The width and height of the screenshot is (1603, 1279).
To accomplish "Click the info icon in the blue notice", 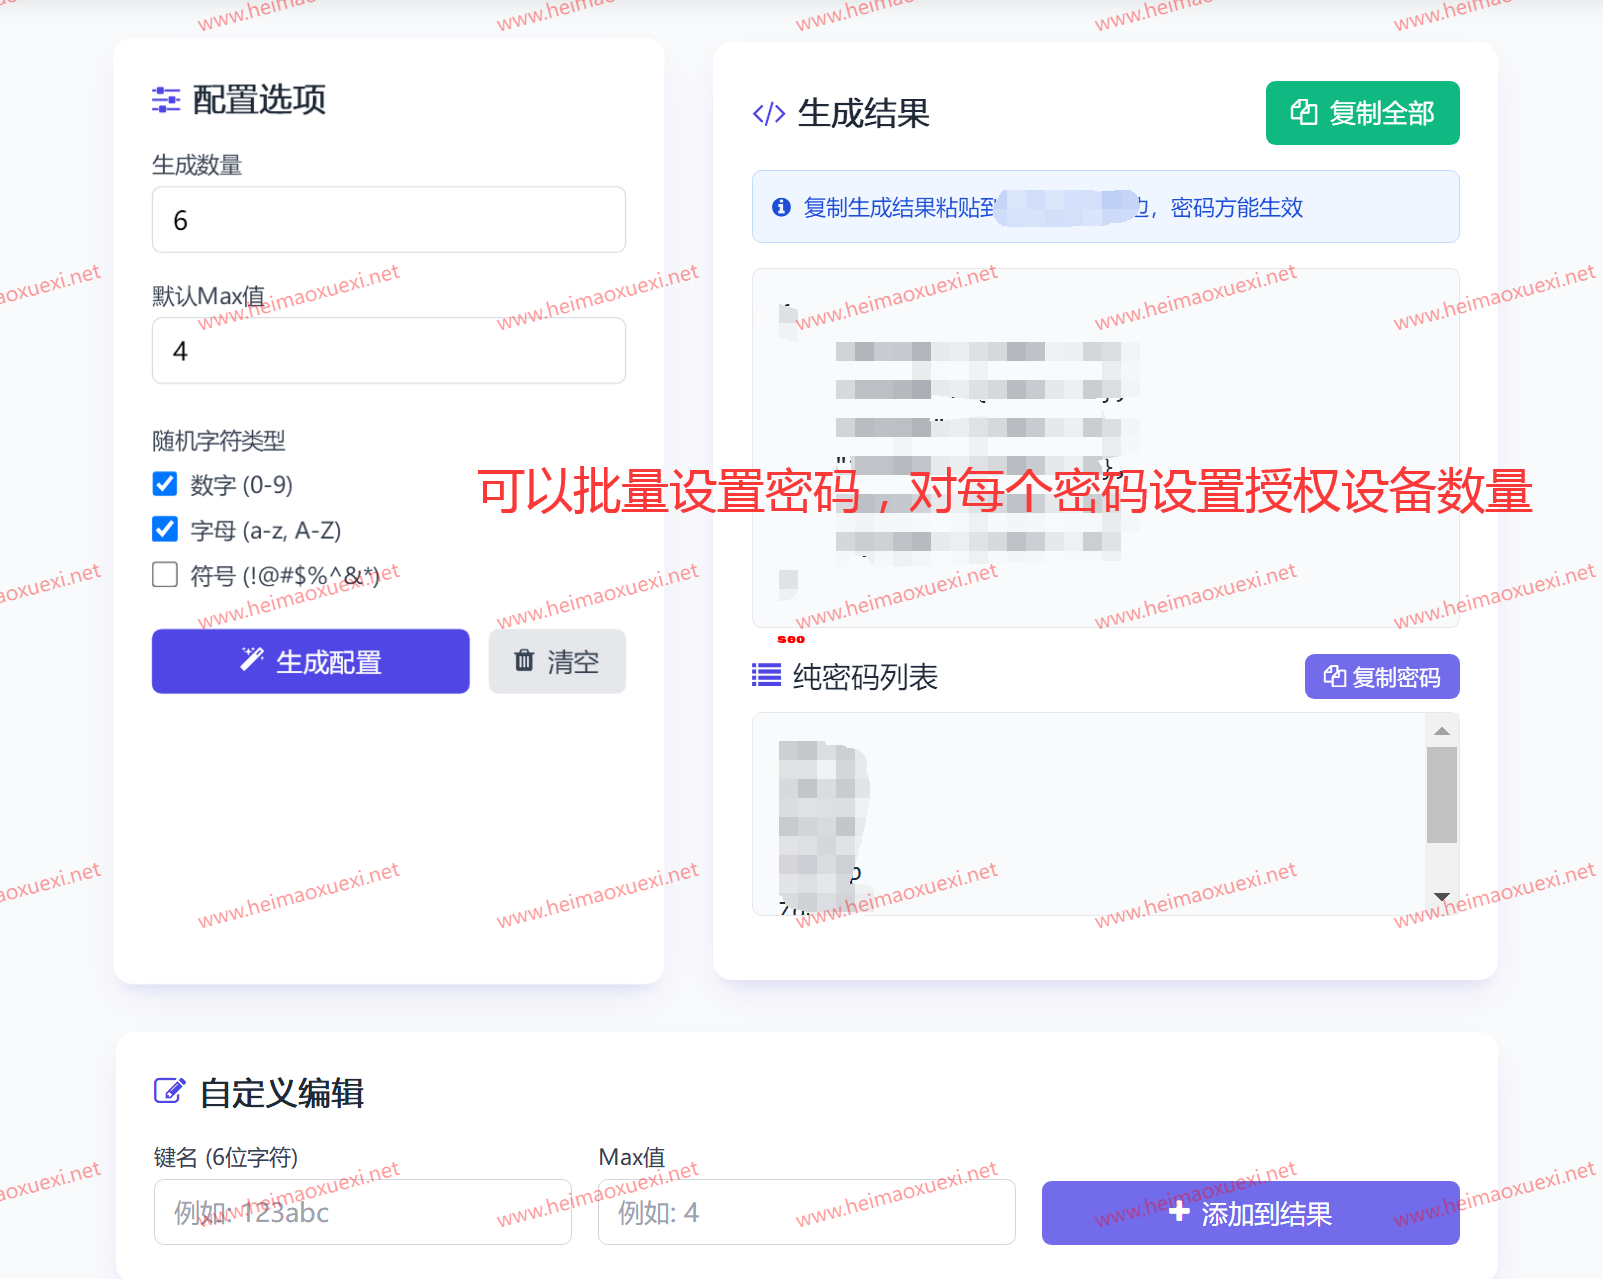I will [x=781, y=207].
